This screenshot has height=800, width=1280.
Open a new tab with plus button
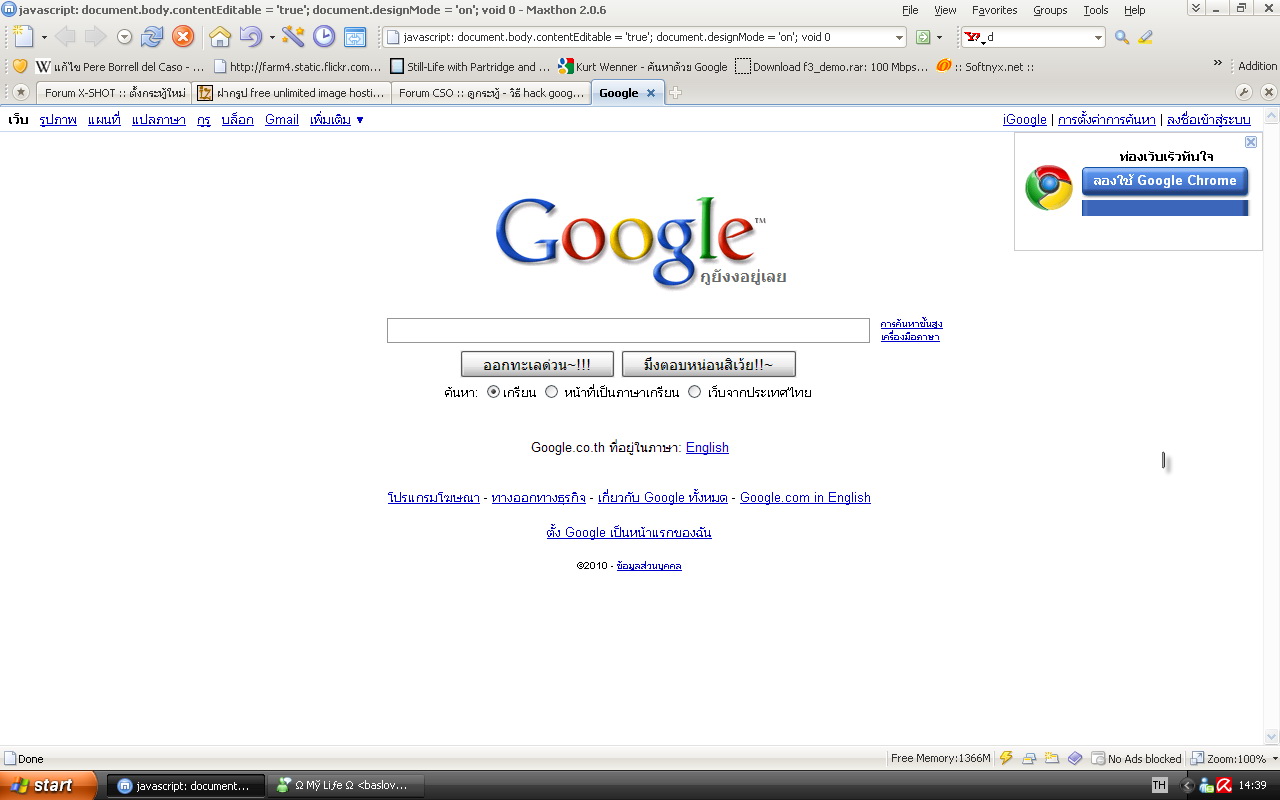pos(675,93)
